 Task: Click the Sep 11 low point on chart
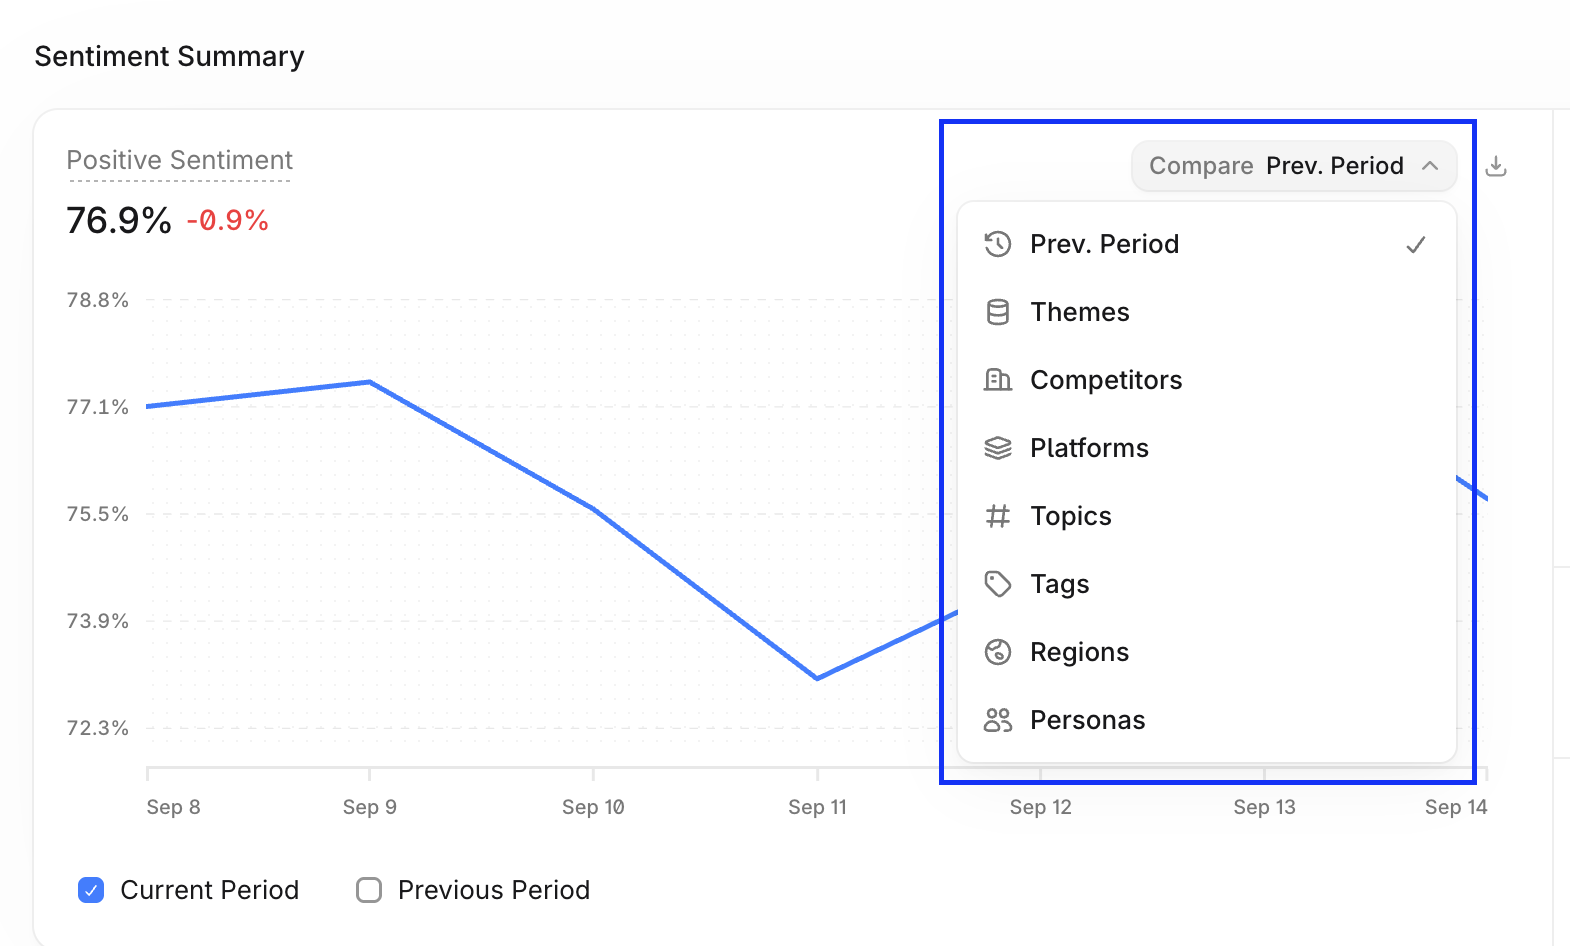817,678
